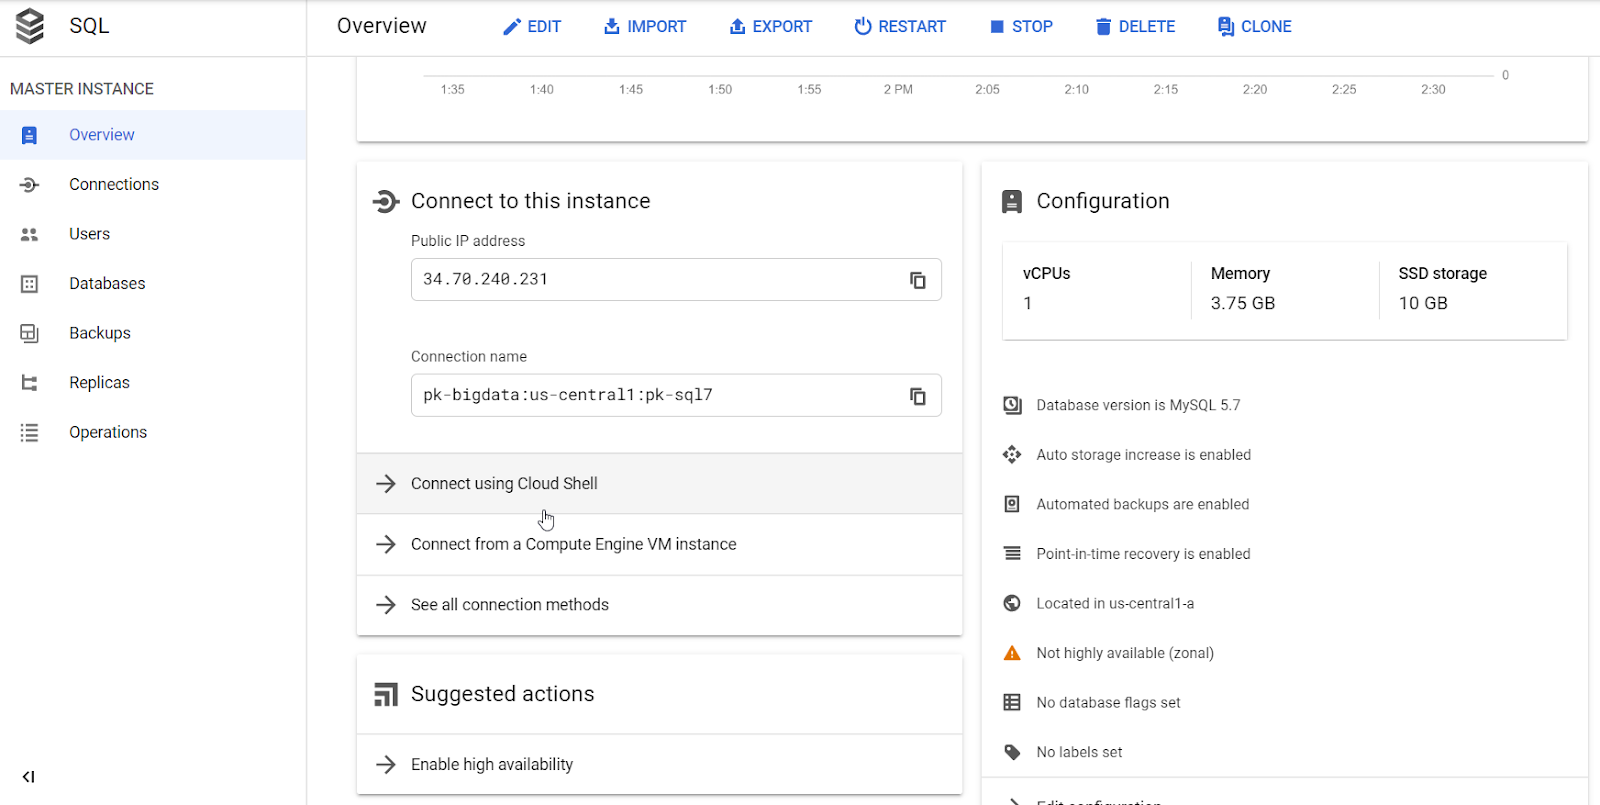Click 'Located in us-central1-a' text
Viewport: 1600px width, 805px height.
(1115, 603)
